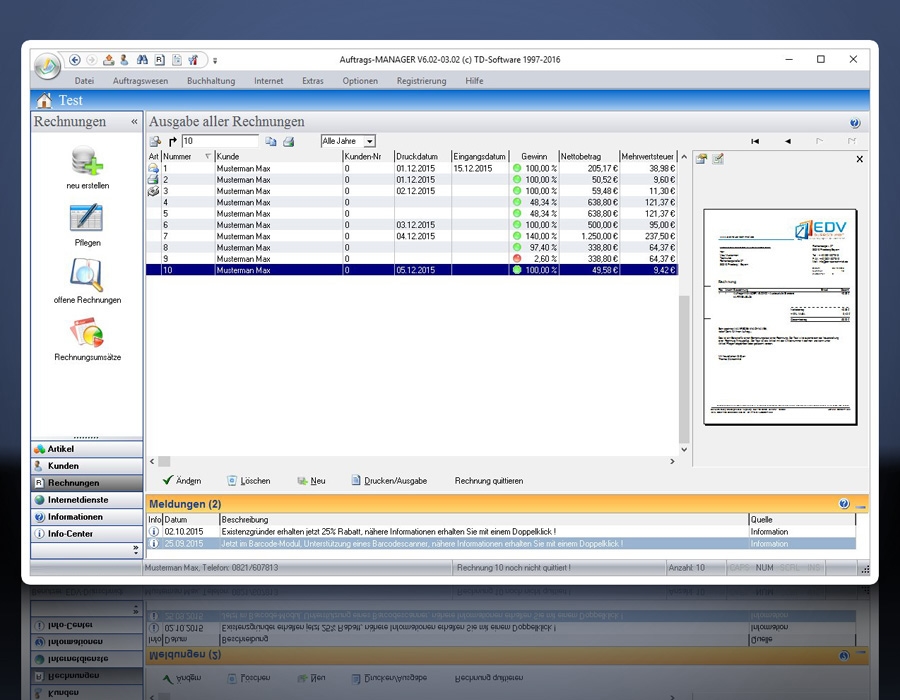Expand navigation pane overflow chevron
This screenshot has width=900, height=700.
pos(136,549)
